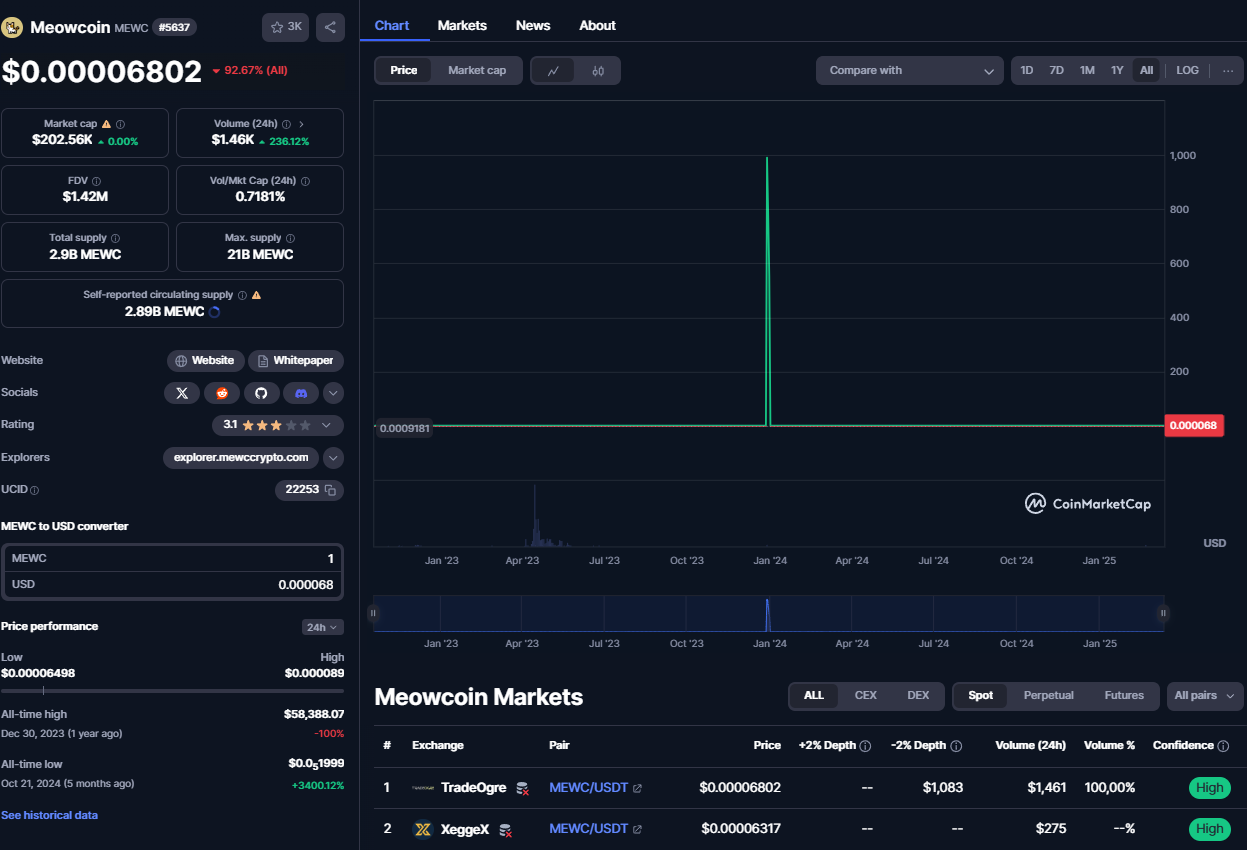Screen dimensions: 1247x850
Task: Set chart range to 1D
Action: tap(1026, 70)
